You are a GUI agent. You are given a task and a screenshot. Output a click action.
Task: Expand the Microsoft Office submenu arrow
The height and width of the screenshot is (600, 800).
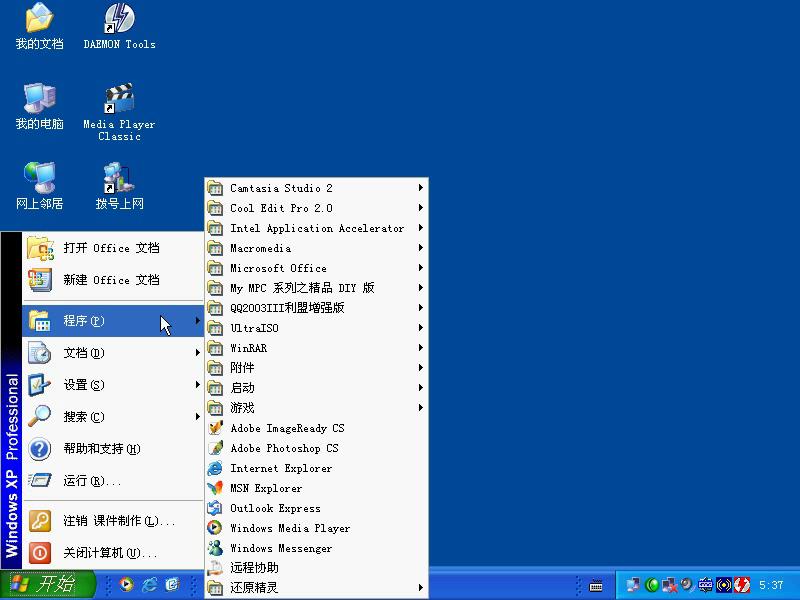420,268
